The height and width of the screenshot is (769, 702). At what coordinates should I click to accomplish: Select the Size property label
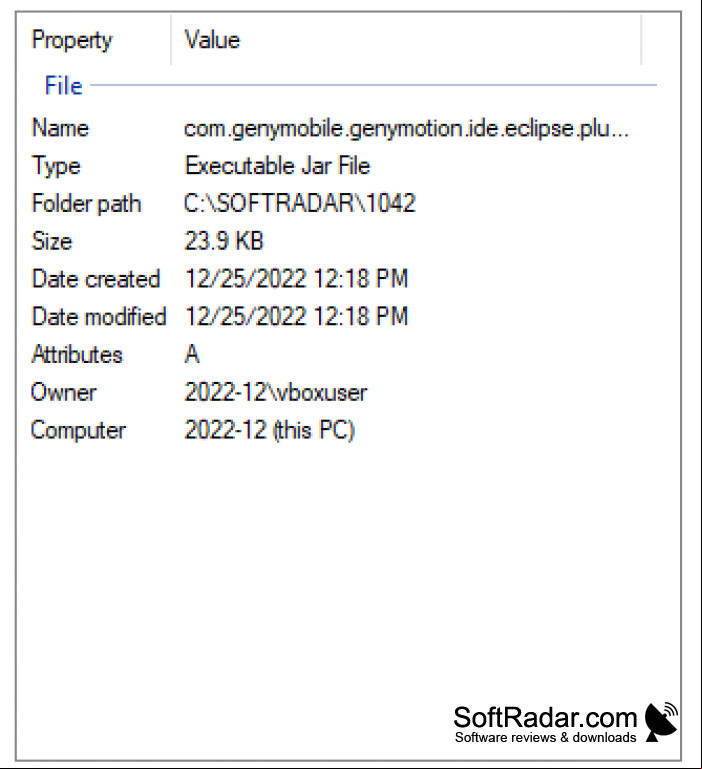click(x=52, y=241)
